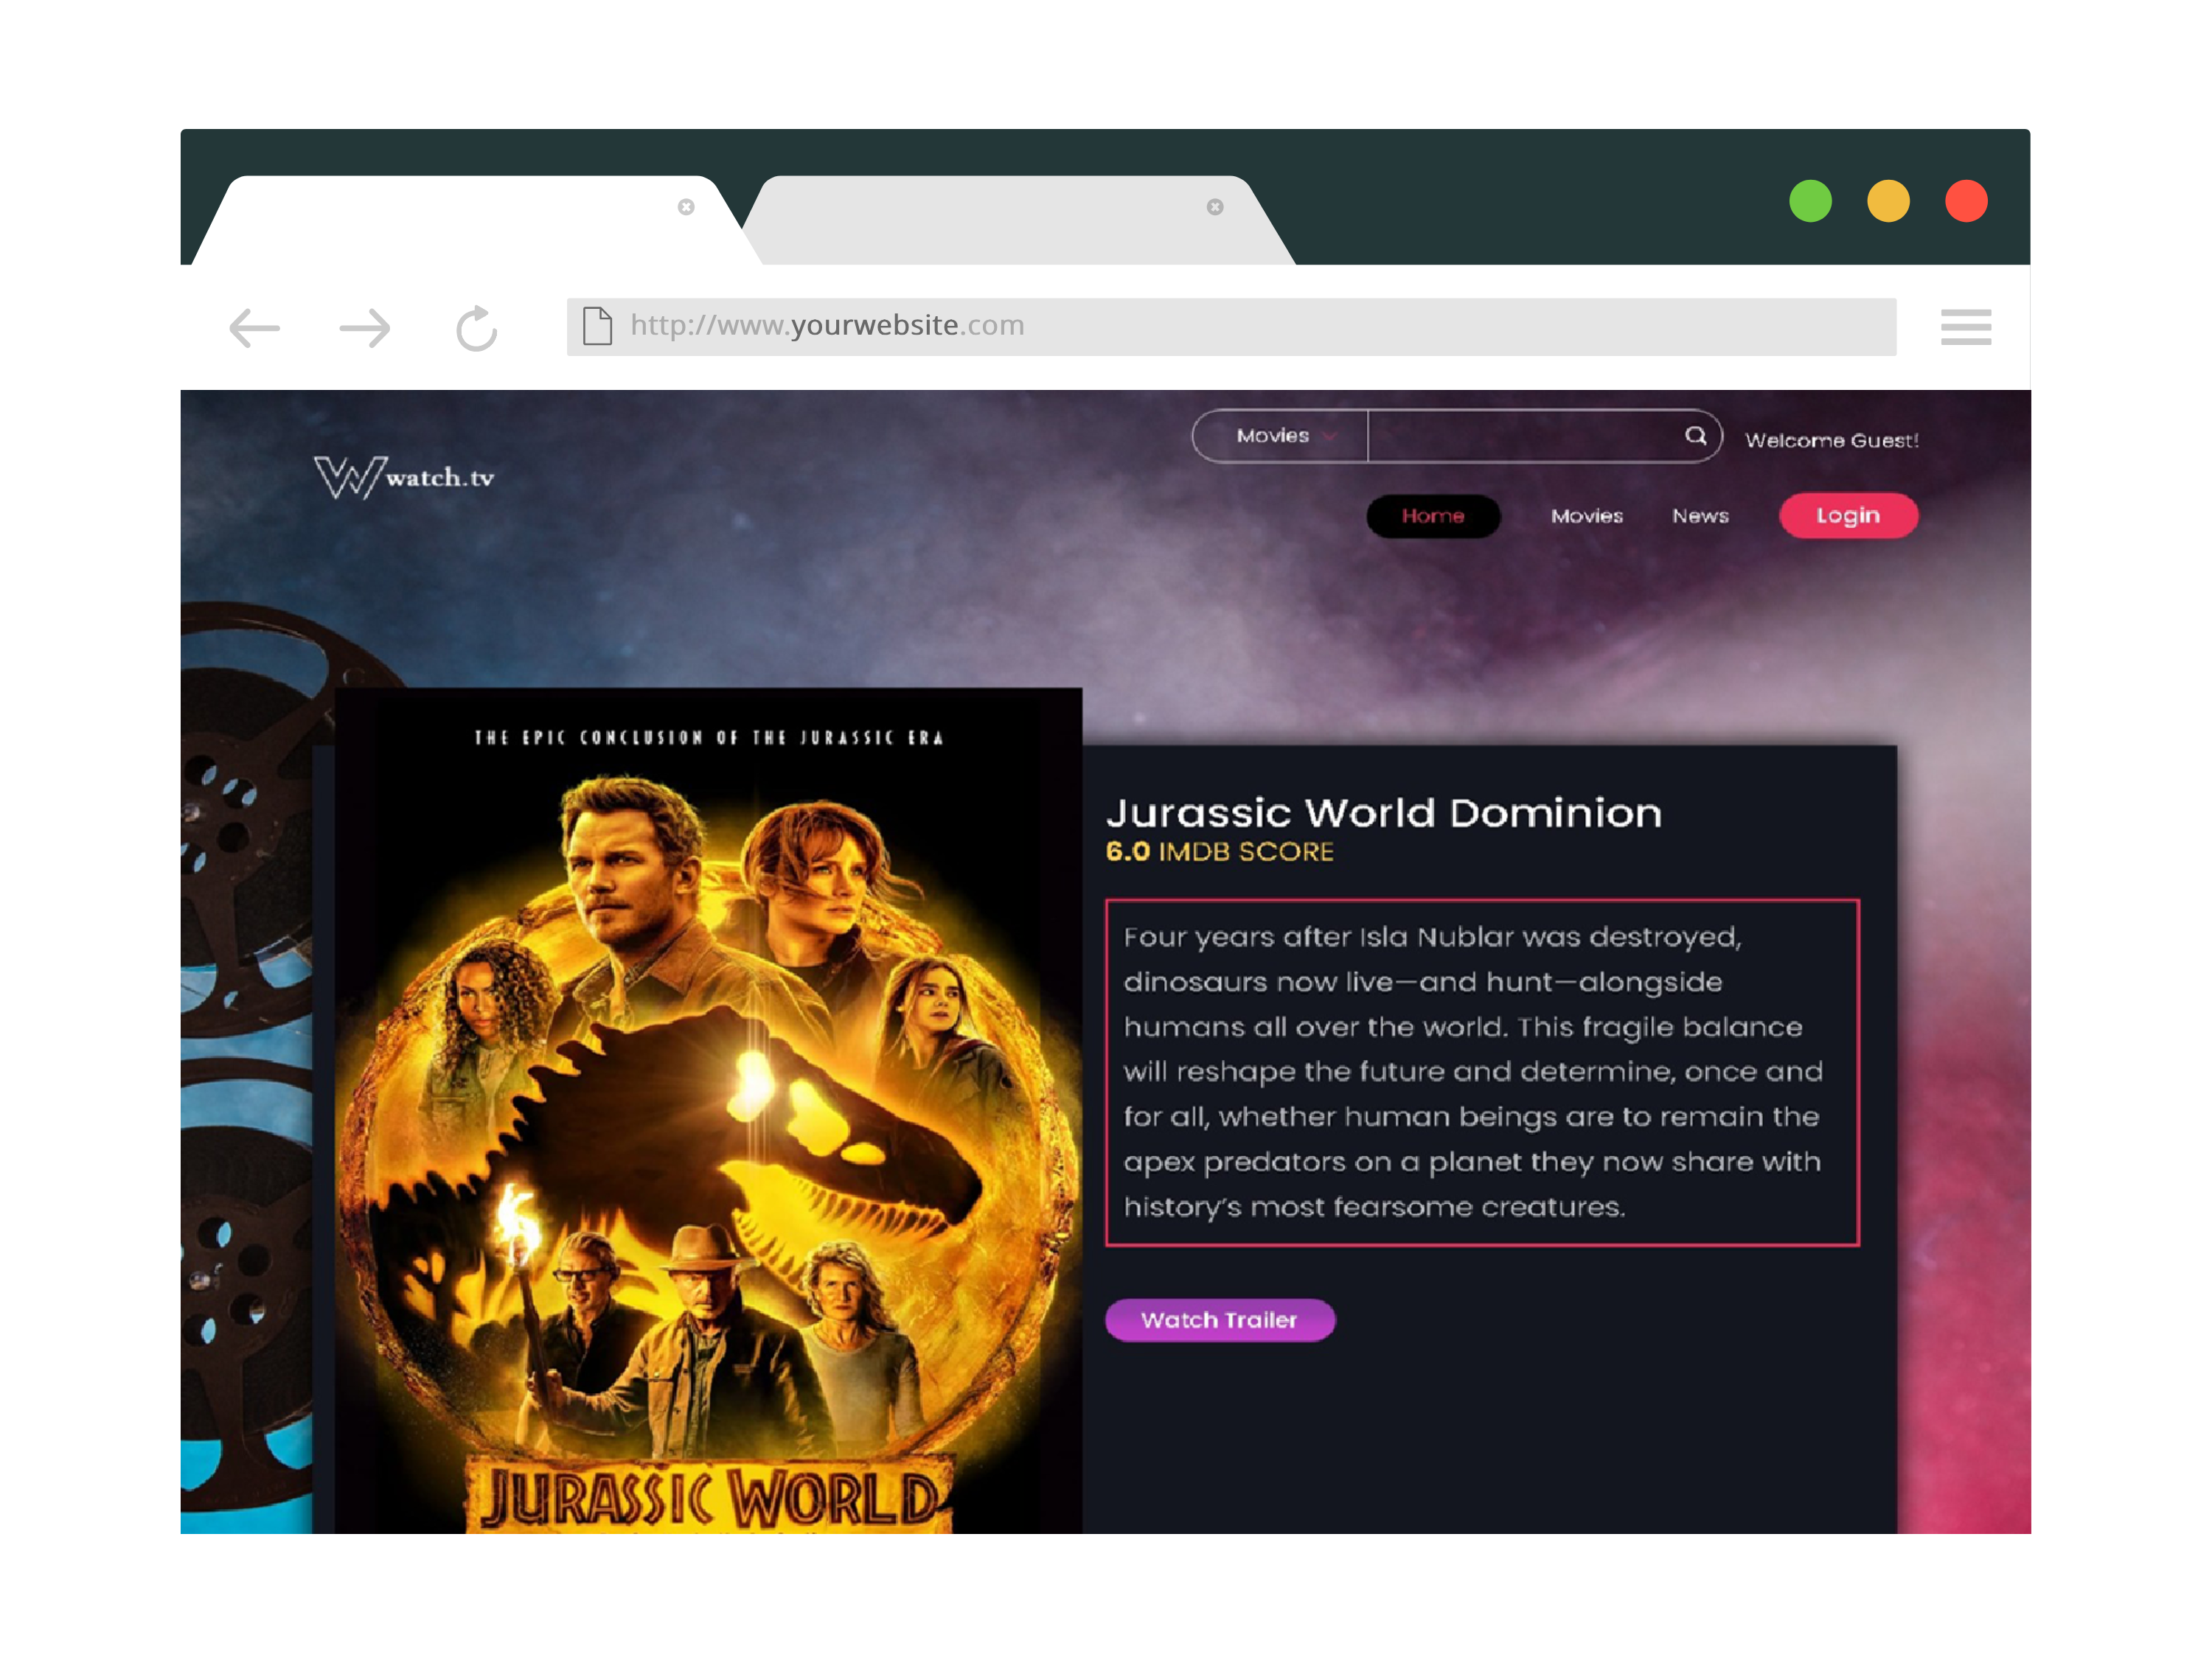The width and height of the screenshot is (2212, 1663).
Task: Open the browser hamburger menu
Action: [1965, 327]
